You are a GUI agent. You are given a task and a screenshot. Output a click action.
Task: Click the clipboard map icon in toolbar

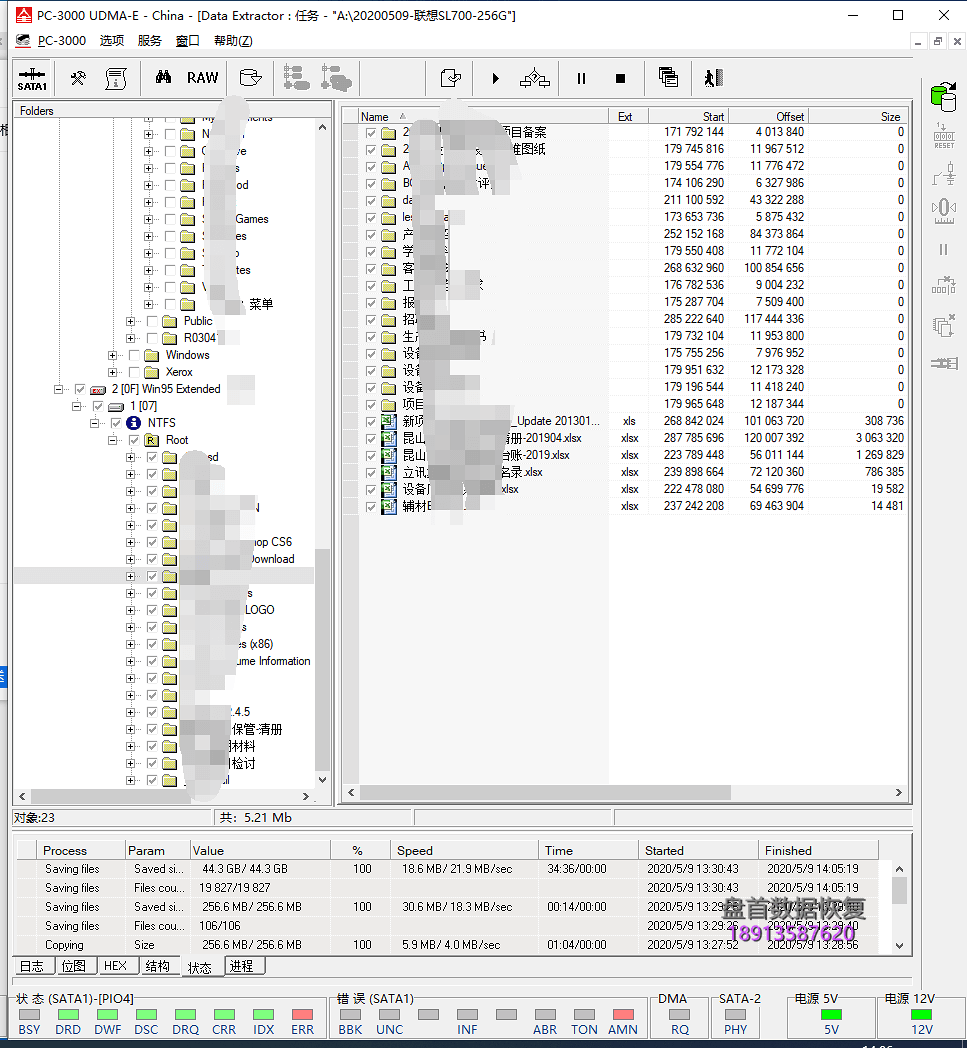pos(116,78)
